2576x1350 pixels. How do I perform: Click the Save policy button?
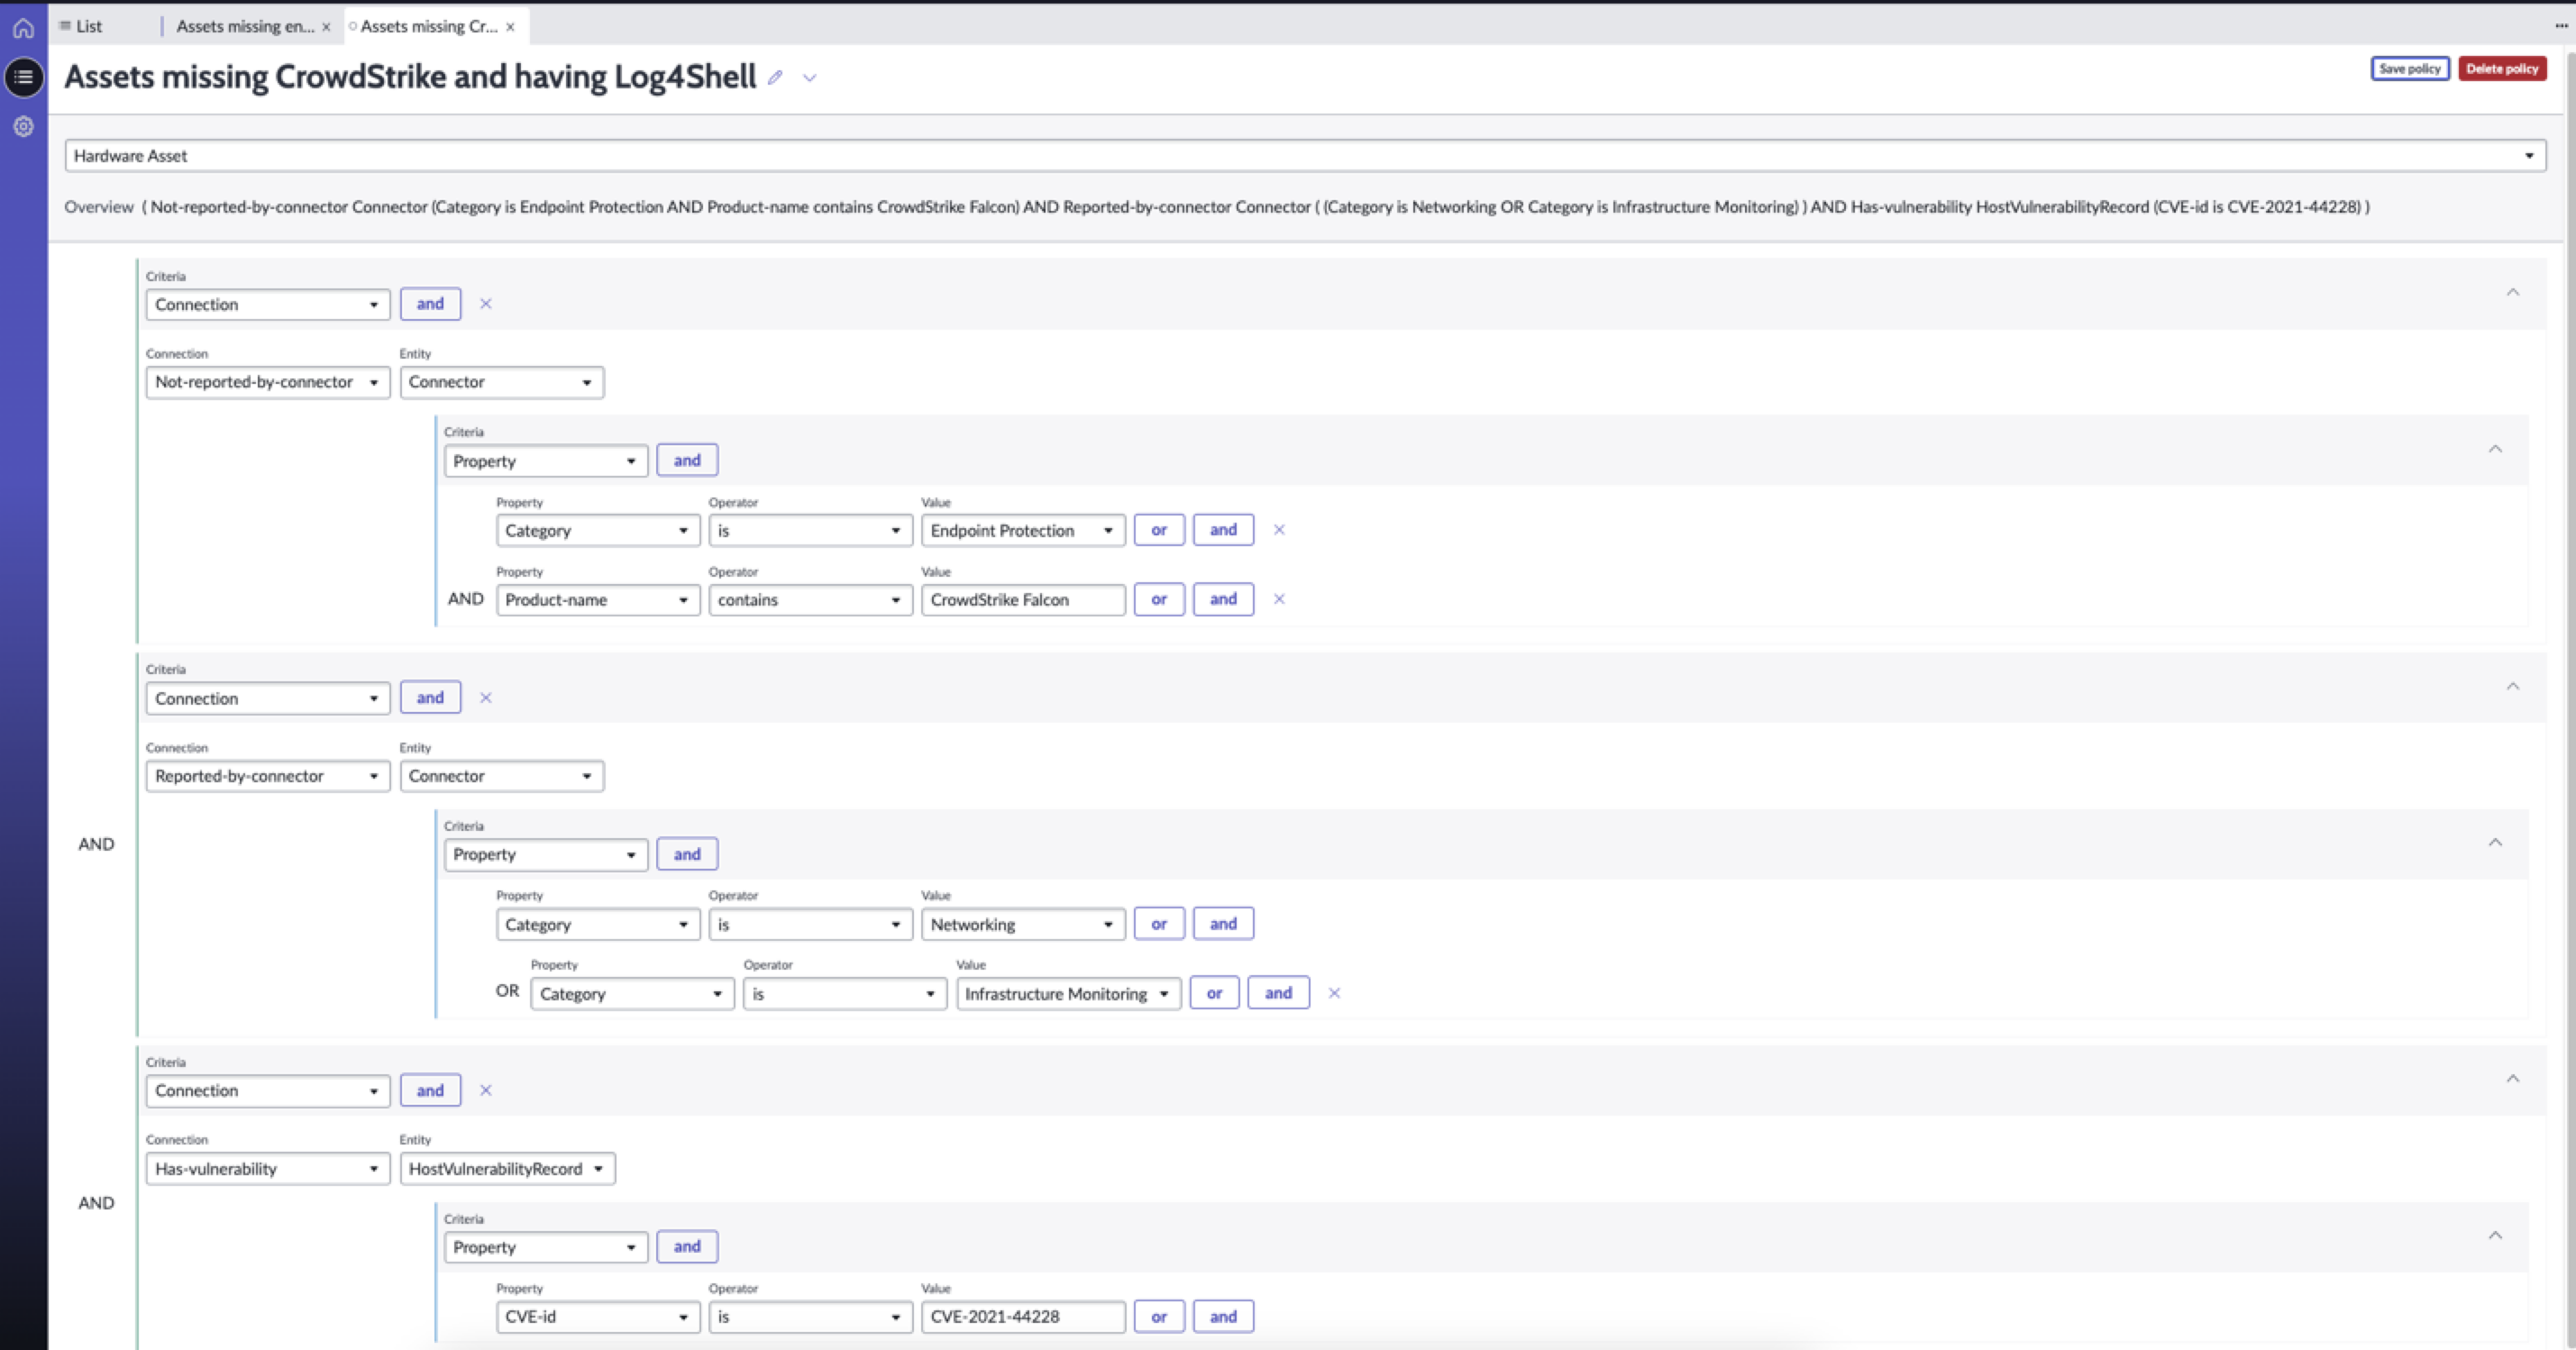pyautogui.click(x=2409, y=69)
